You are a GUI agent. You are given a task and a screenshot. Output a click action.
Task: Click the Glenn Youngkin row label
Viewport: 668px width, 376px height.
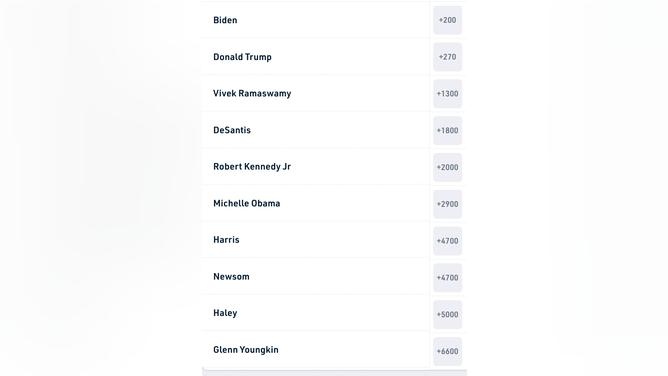(246, 350)
